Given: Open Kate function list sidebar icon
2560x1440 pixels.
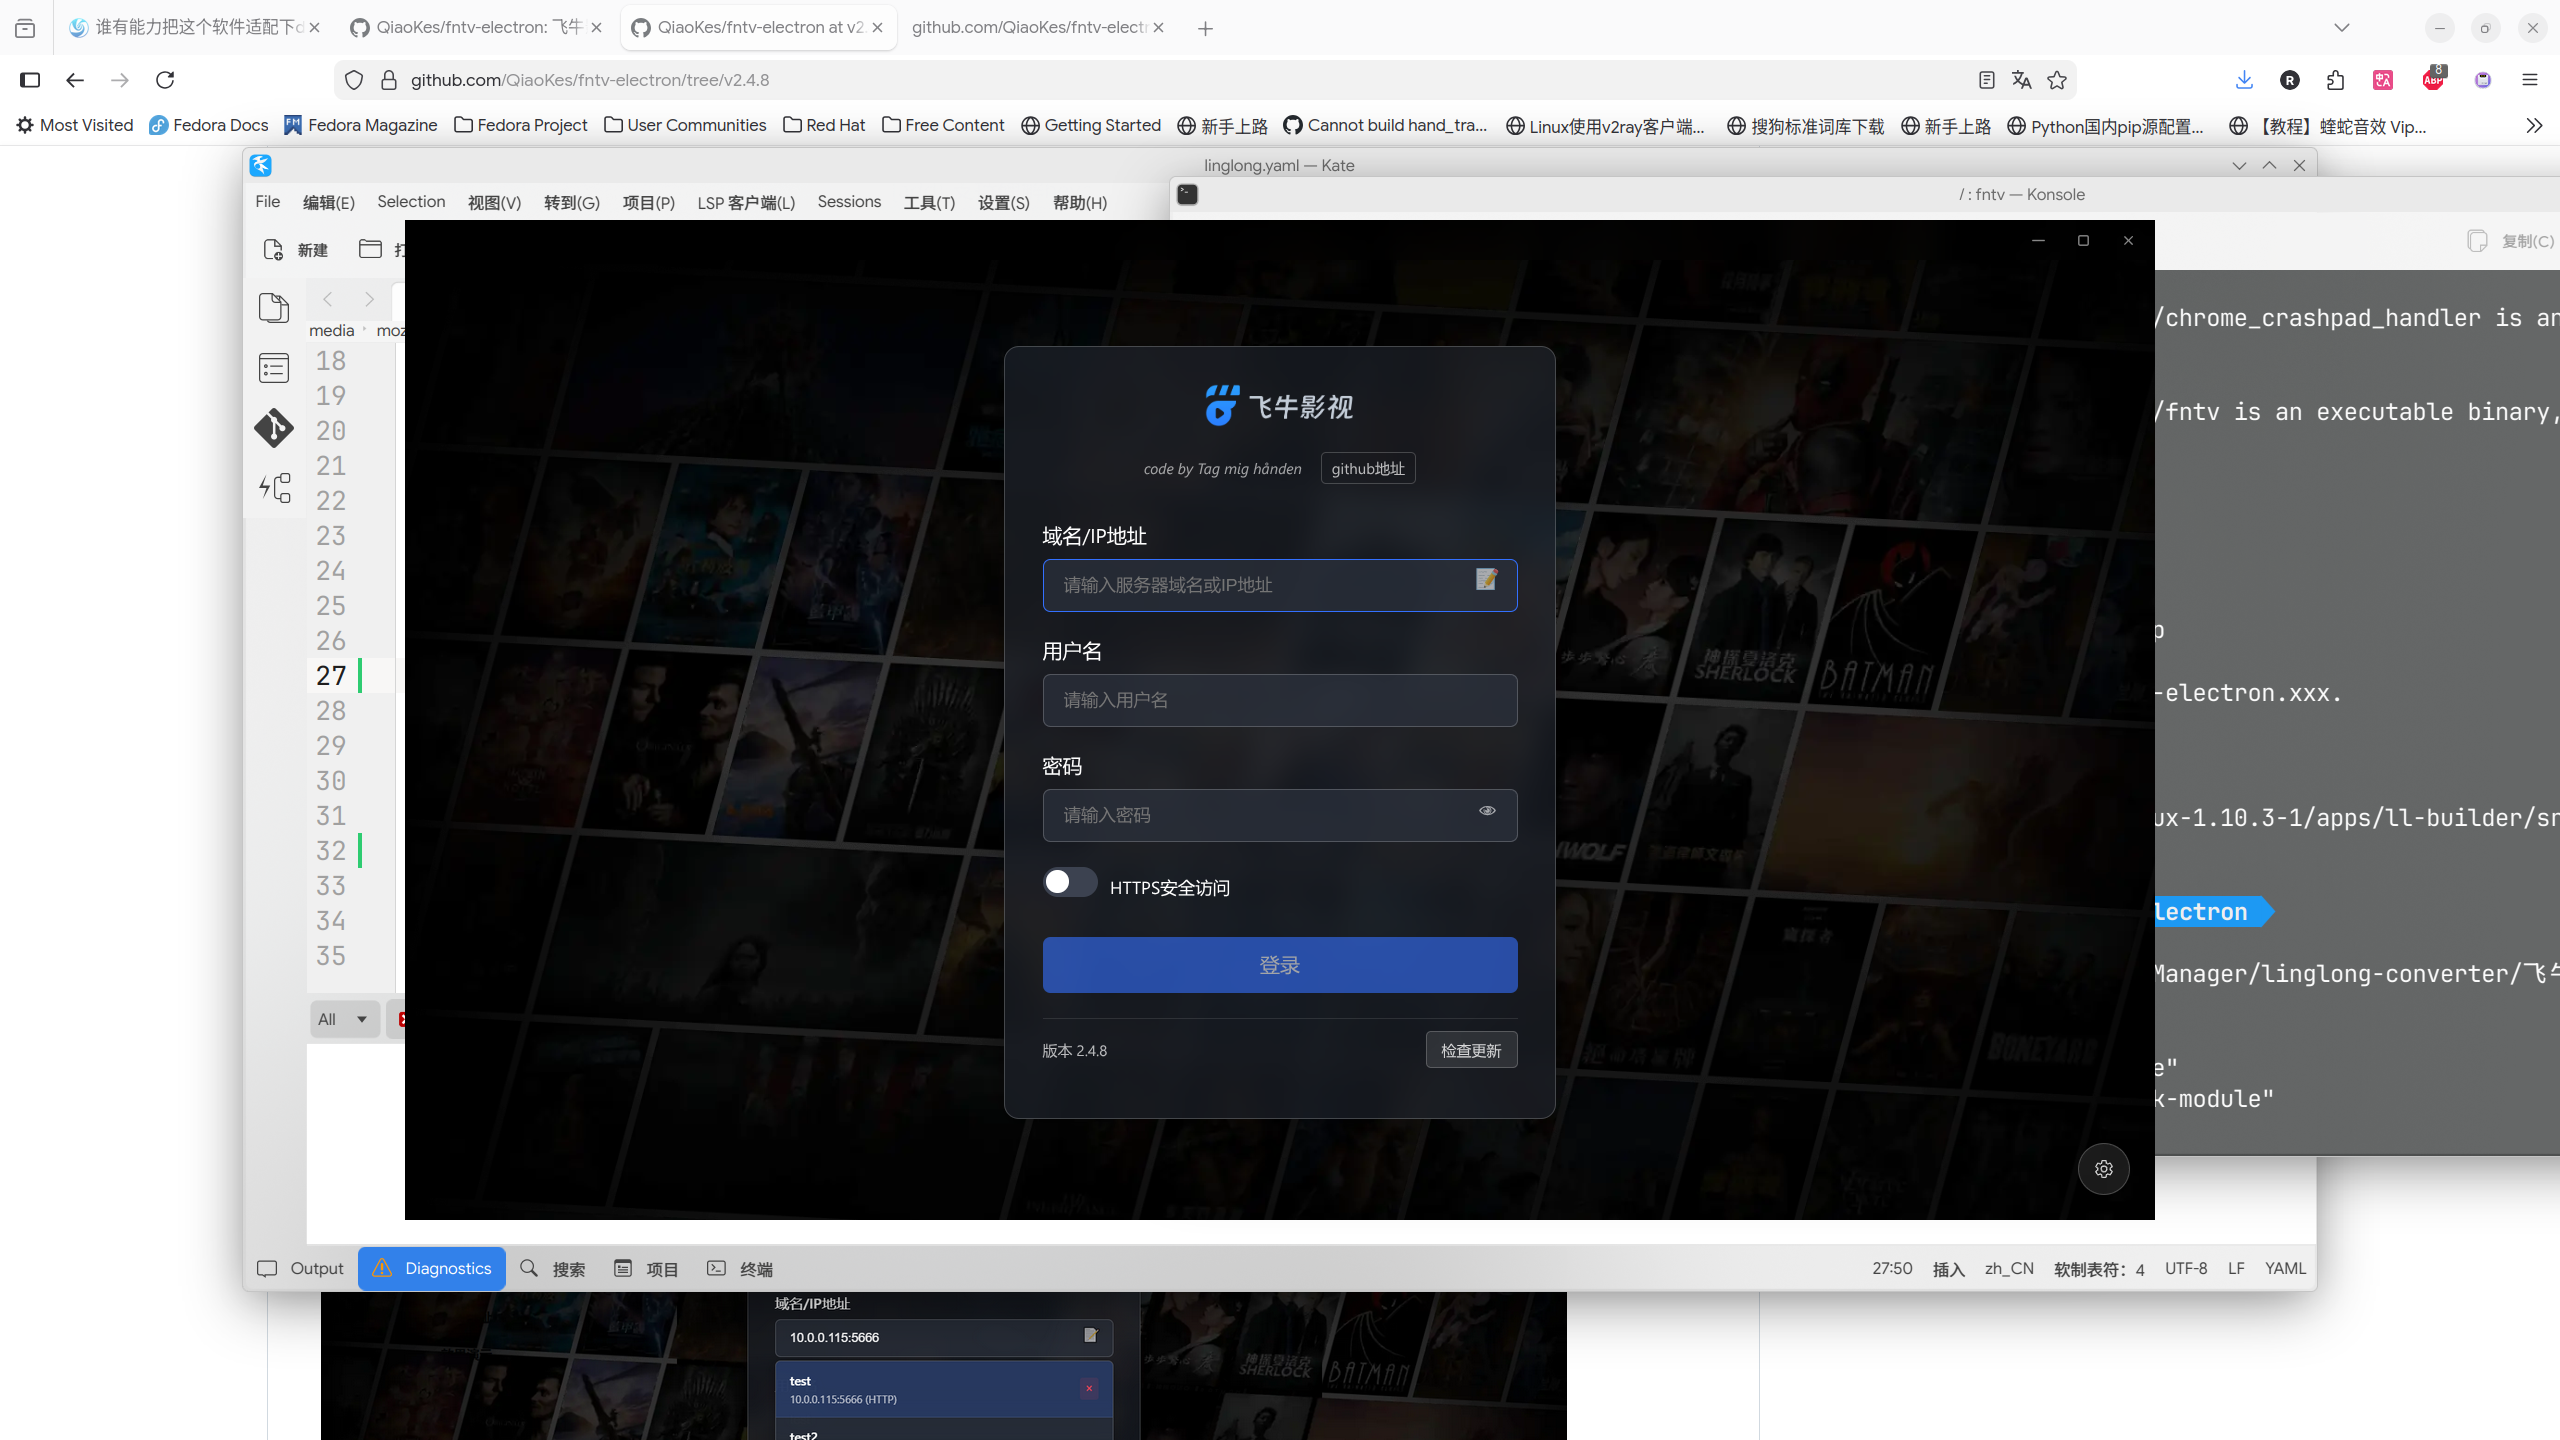Looking at the screenshot, I should pos(274,368).
